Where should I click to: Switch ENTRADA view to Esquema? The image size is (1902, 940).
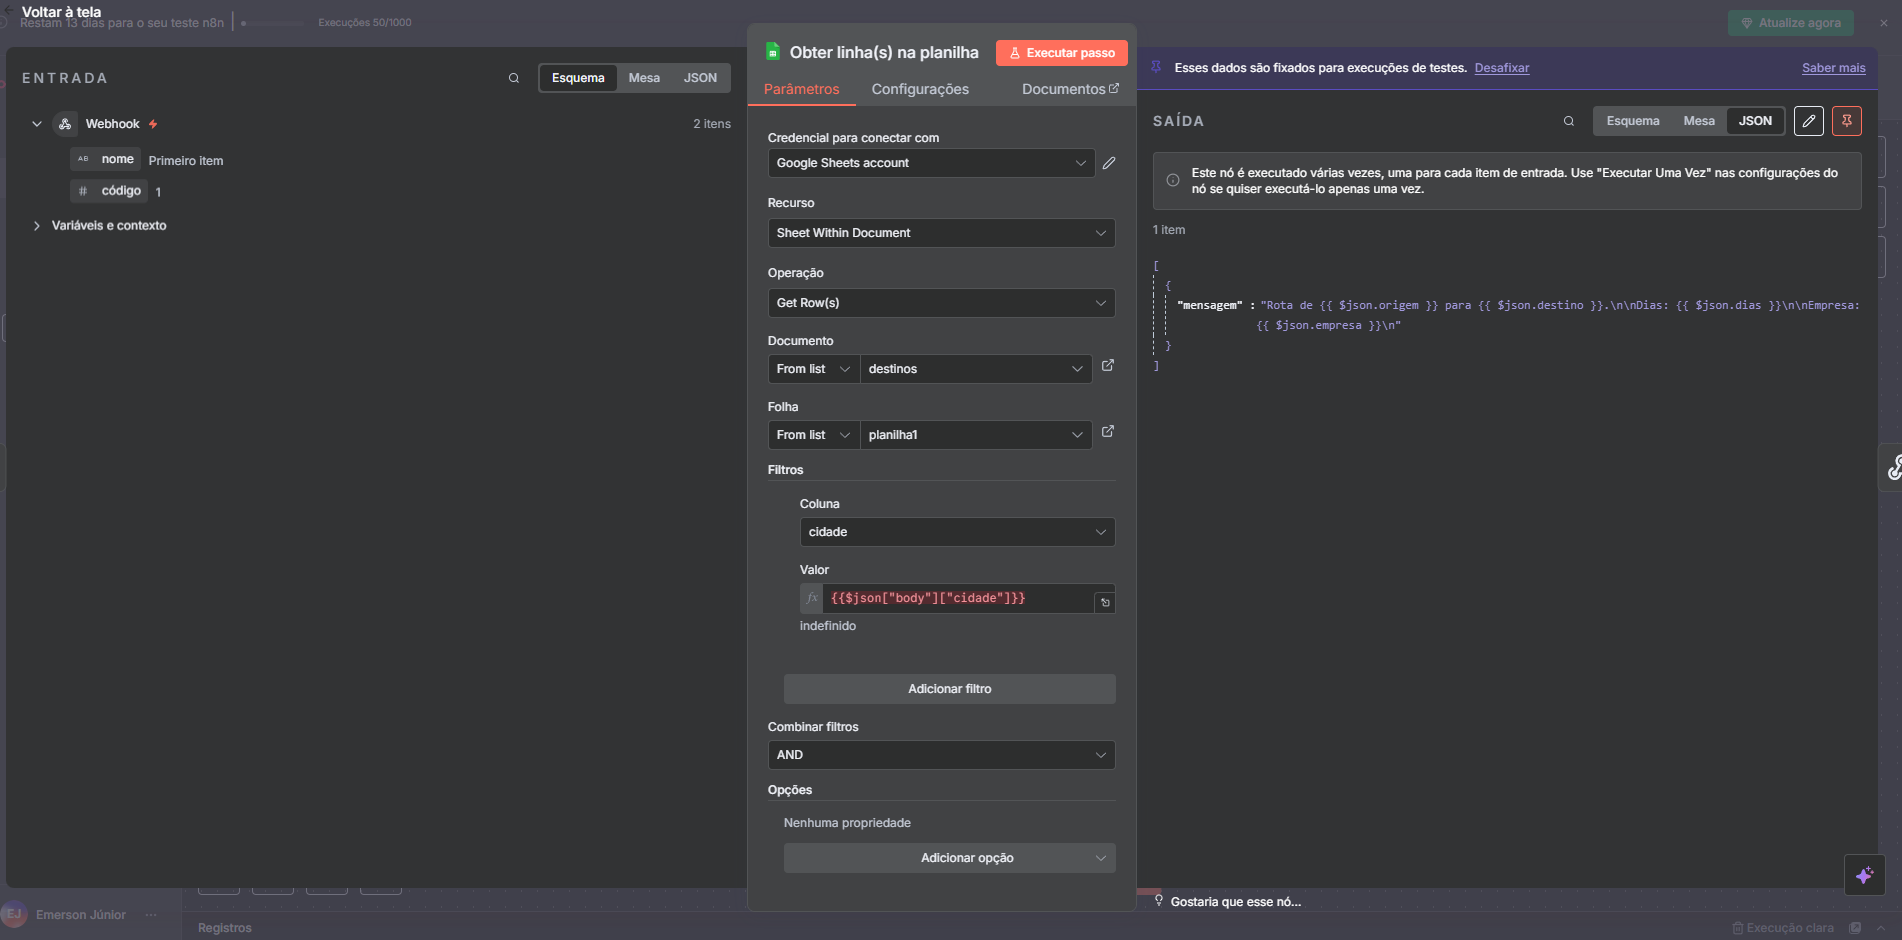tap(578, 78)
